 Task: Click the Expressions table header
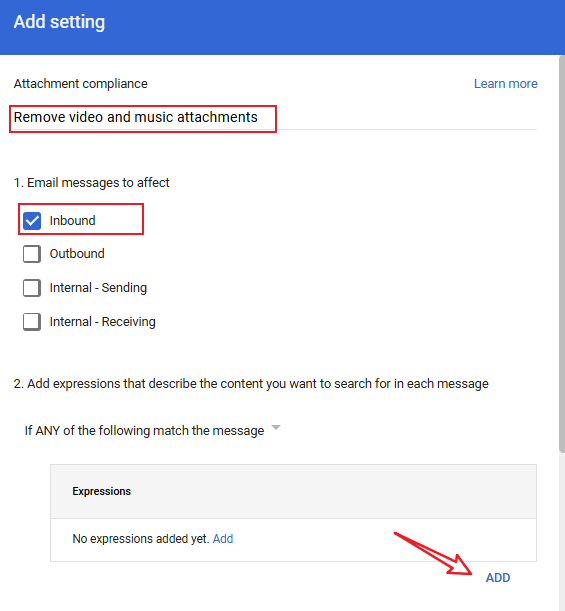click(293, 491)
